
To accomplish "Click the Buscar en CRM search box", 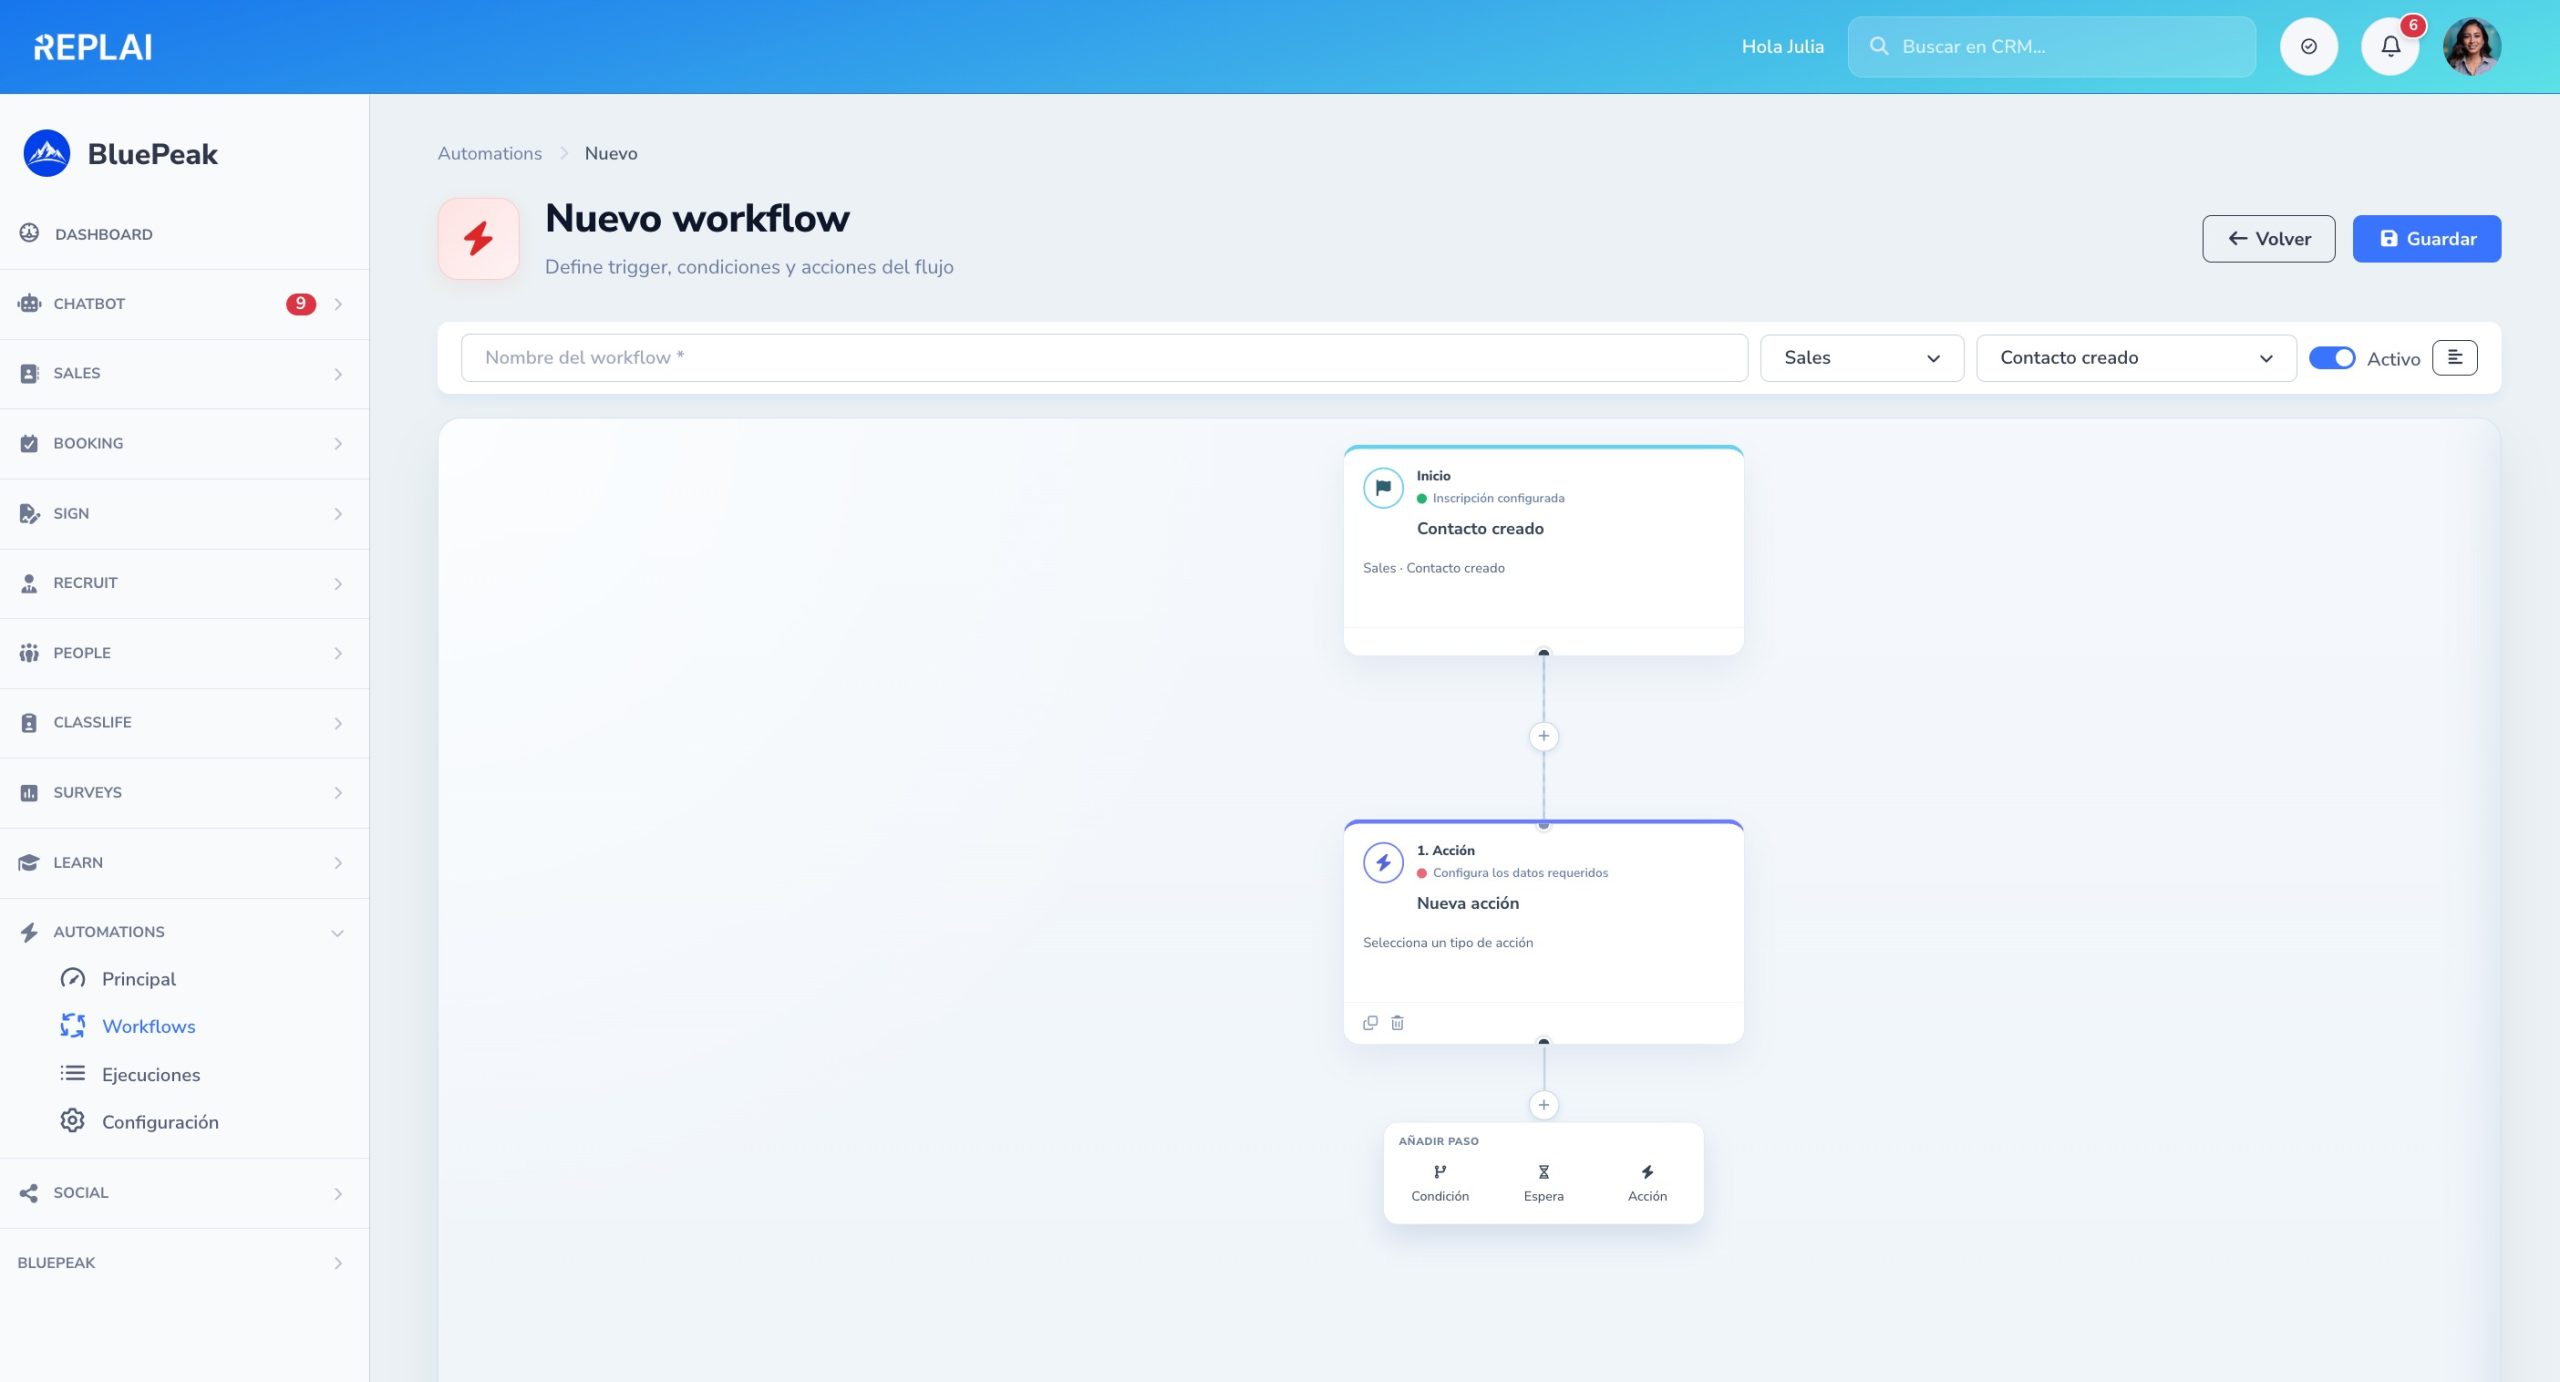I will tap(2051, 46).
